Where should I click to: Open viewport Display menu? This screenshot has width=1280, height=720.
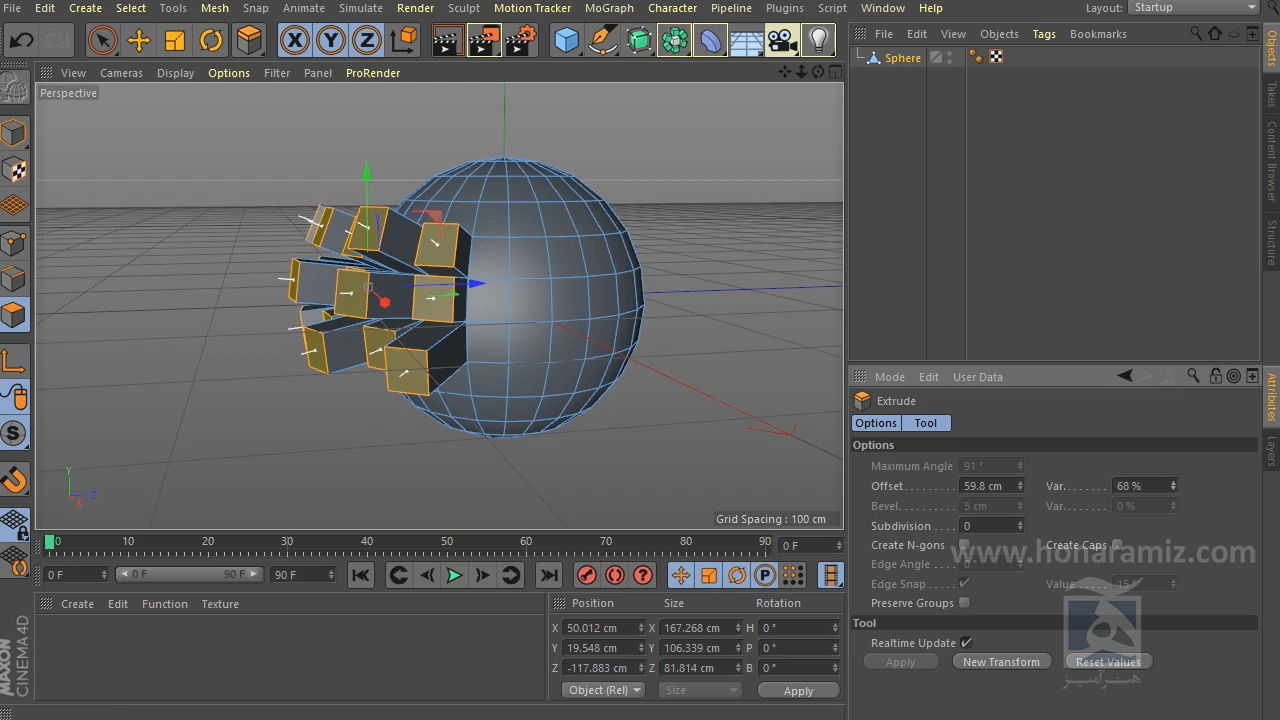(x=175, y=73)
